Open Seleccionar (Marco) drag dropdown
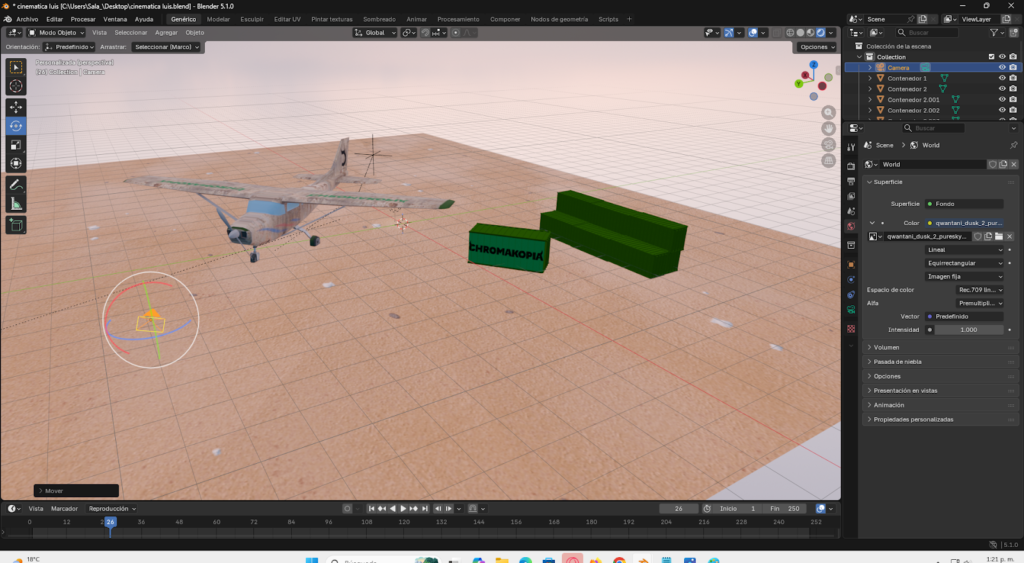Viewport: 1024px width, 563px height. (x=166, y=47)
